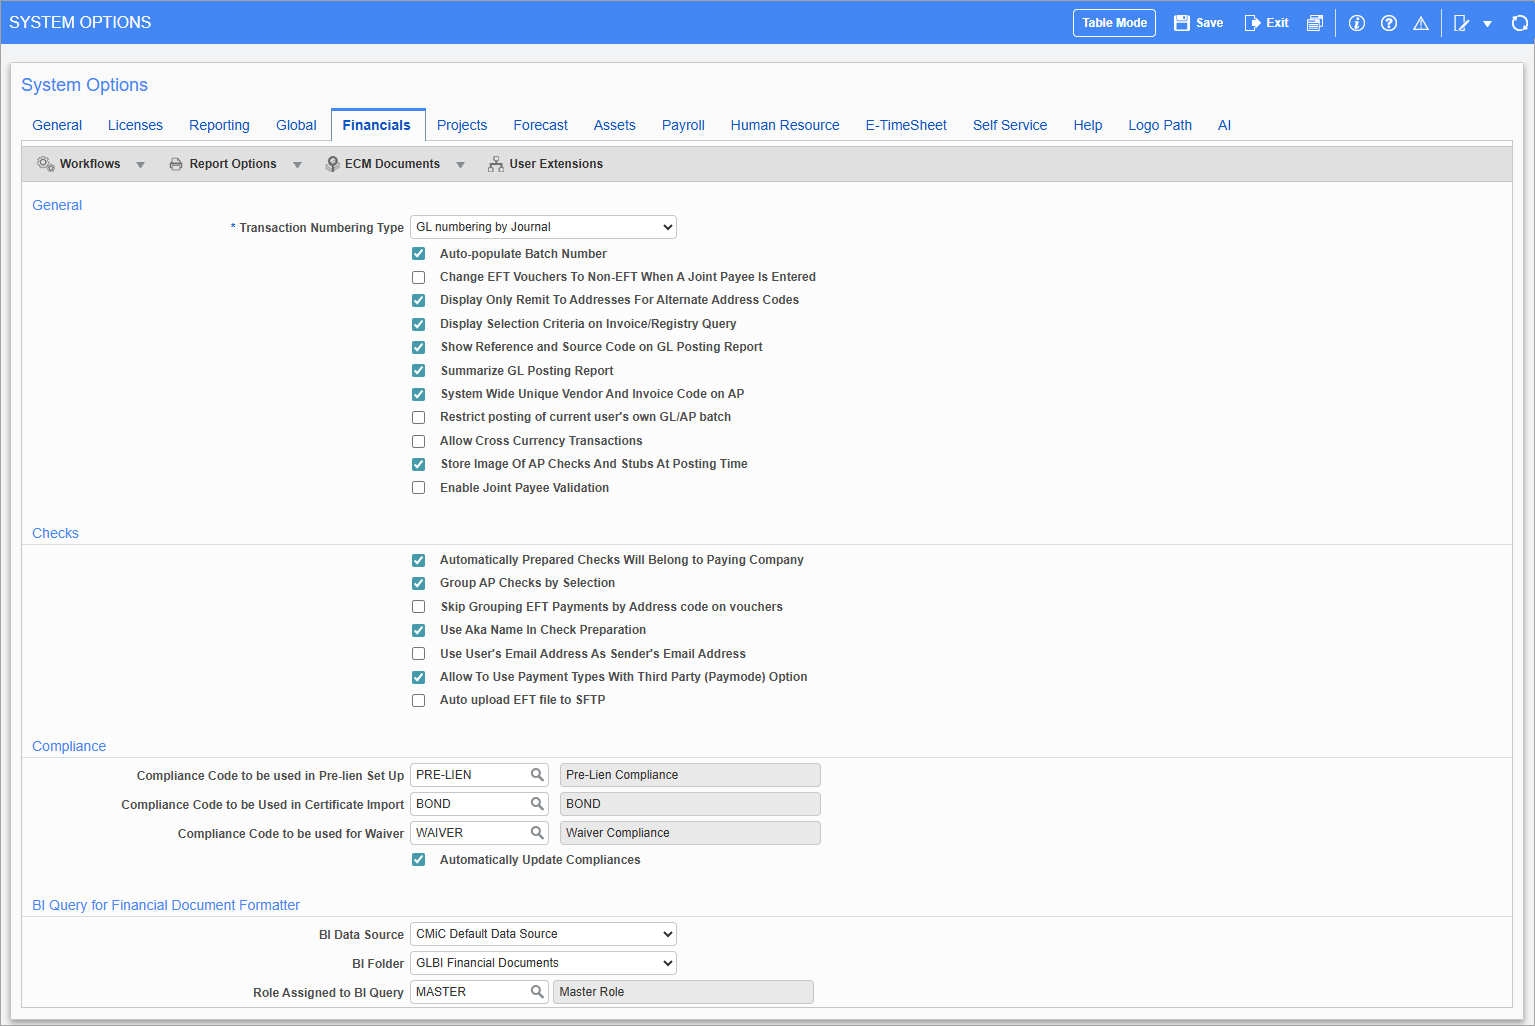Click the question mark help icon
The image size is (1535, 1026).
(x=1389, y=23)
